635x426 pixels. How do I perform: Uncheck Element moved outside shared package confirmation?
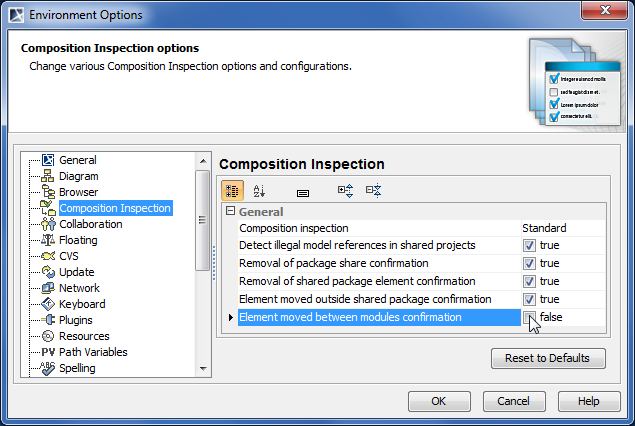pos(529,300)
